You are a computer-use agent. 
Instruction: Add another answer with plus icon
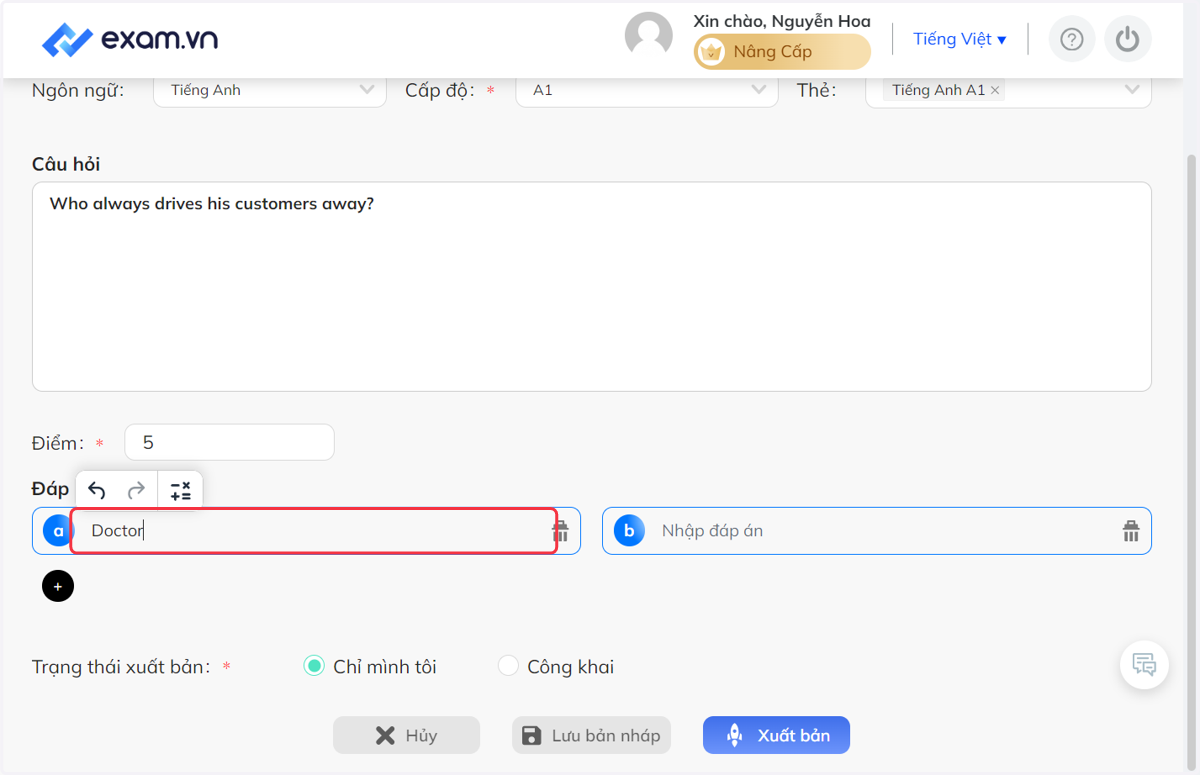click(58, 586)
